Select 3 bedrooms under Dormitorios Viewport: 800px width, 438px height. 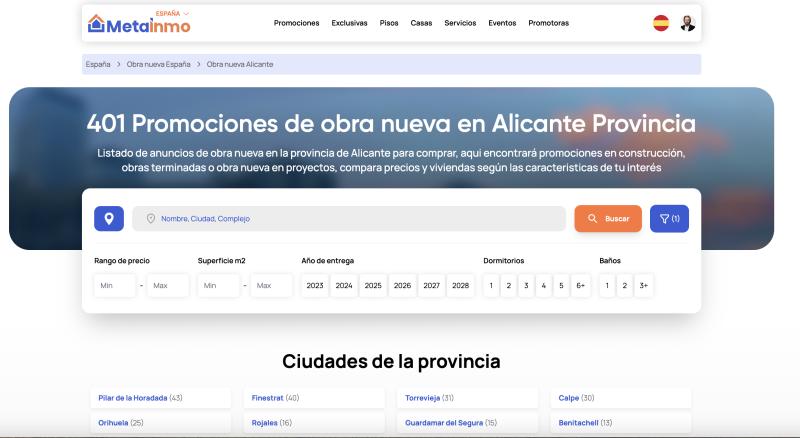tap(526, 285)
